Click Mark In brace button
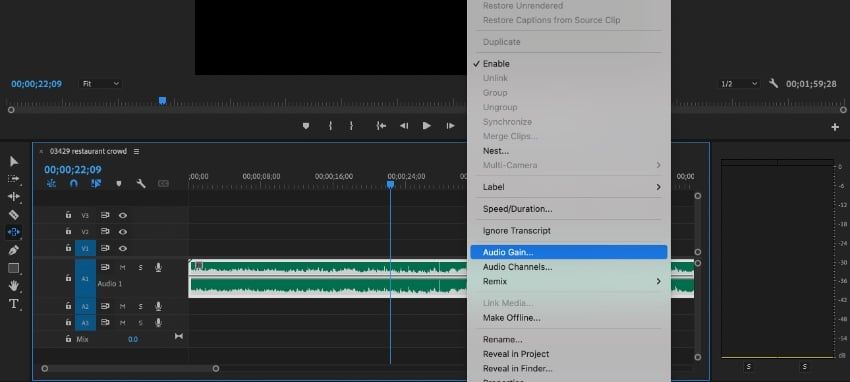The width and height of the screenshot is (850, 382). point(330,126)
